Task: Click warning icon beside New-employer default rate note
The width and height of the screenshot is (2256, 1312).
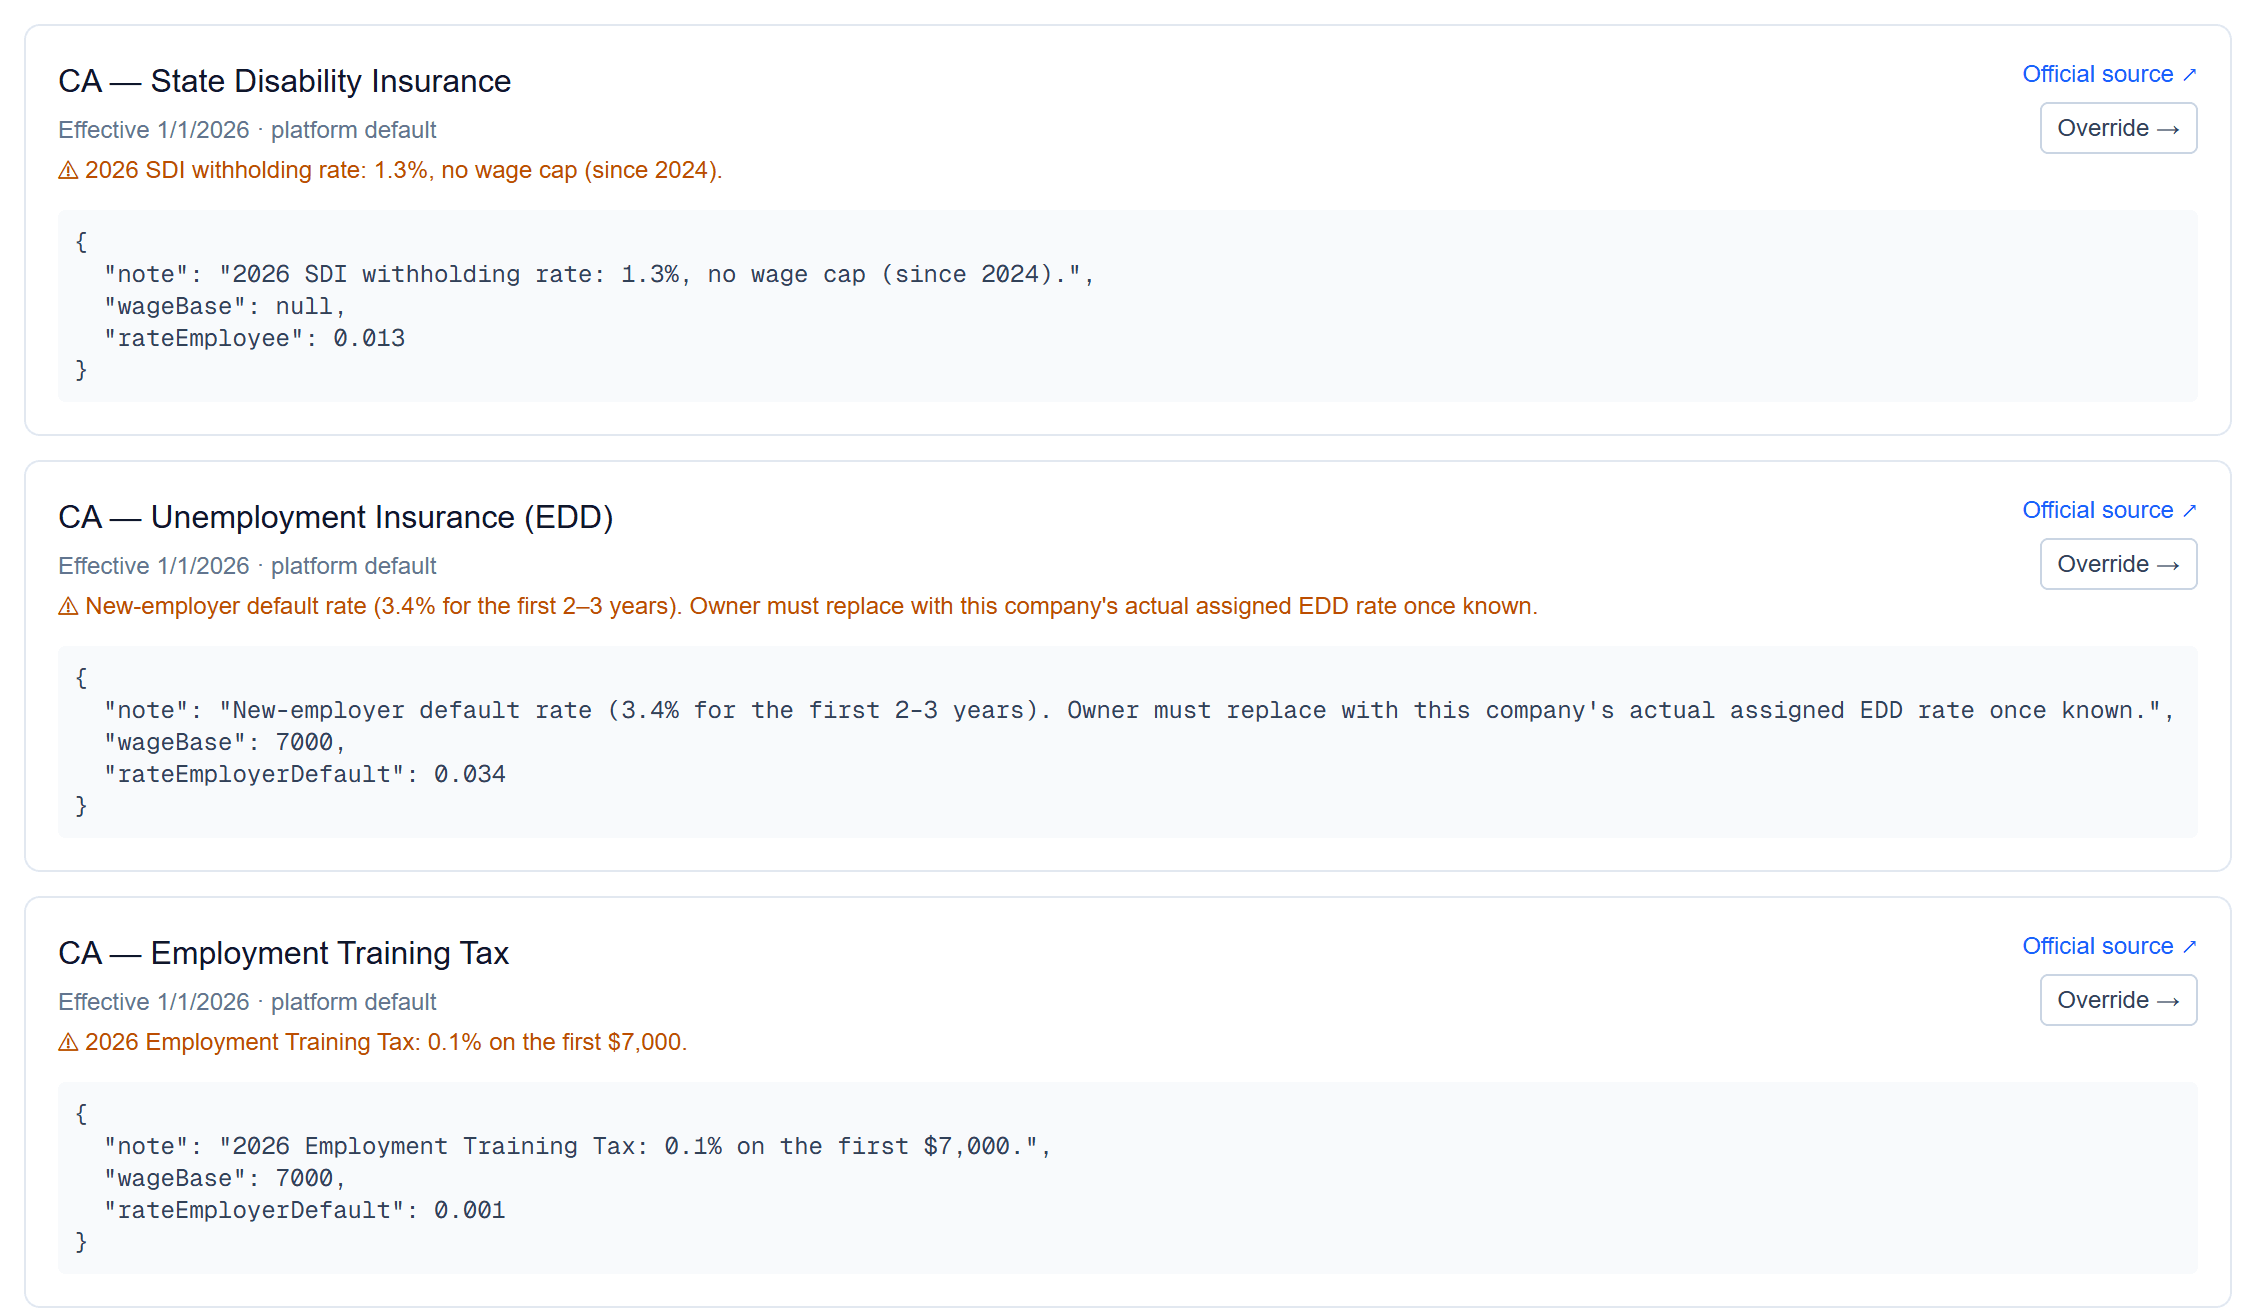Action: [x=68, y=607]
